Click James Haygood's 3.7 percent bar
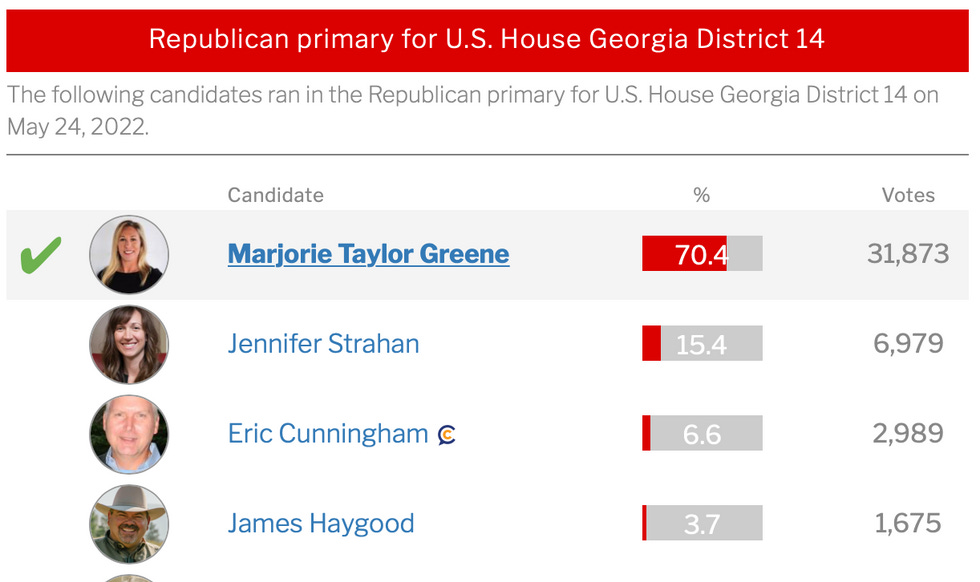The height and width of the screenshot is (582, 980). (x=702, y=523)
